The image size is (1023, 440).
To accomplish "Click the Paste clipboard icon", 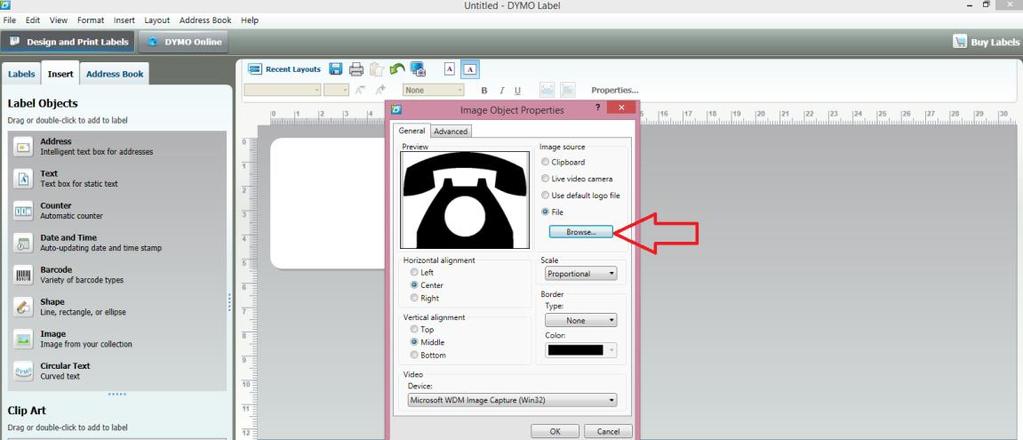I will (376, 69).
